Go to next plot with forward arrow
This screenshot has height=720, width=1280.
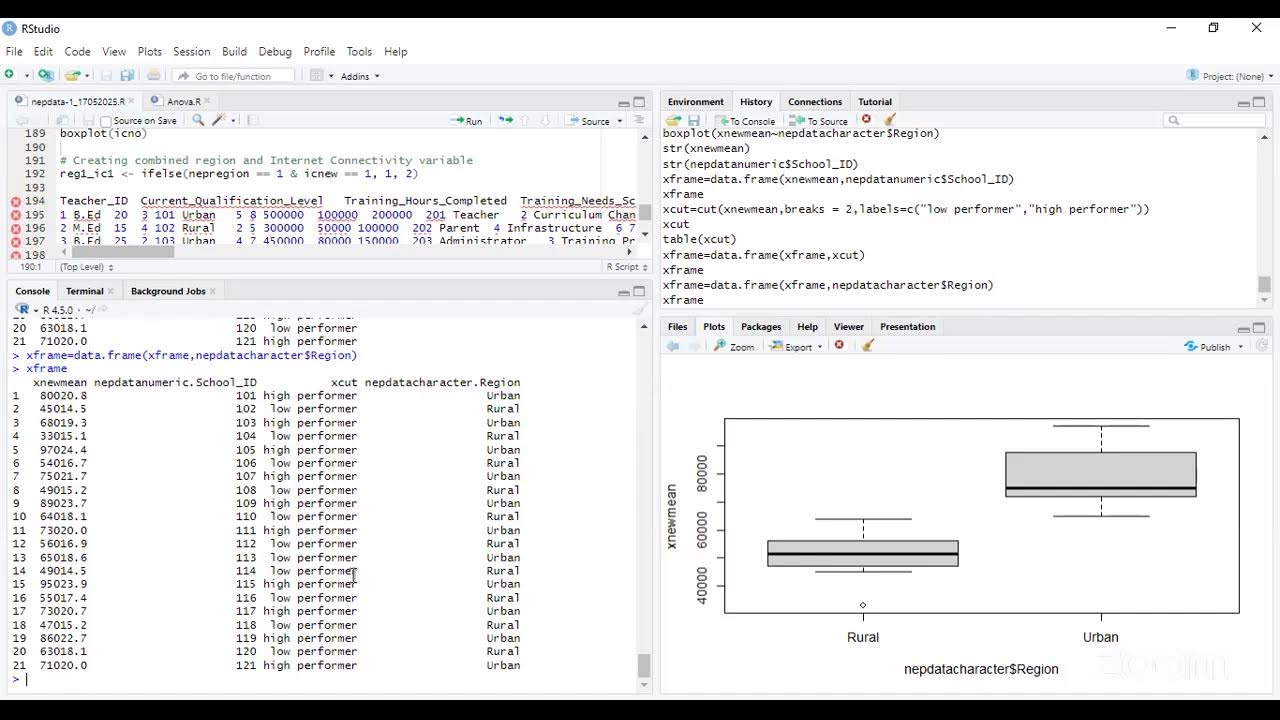(x=694, y=346)
